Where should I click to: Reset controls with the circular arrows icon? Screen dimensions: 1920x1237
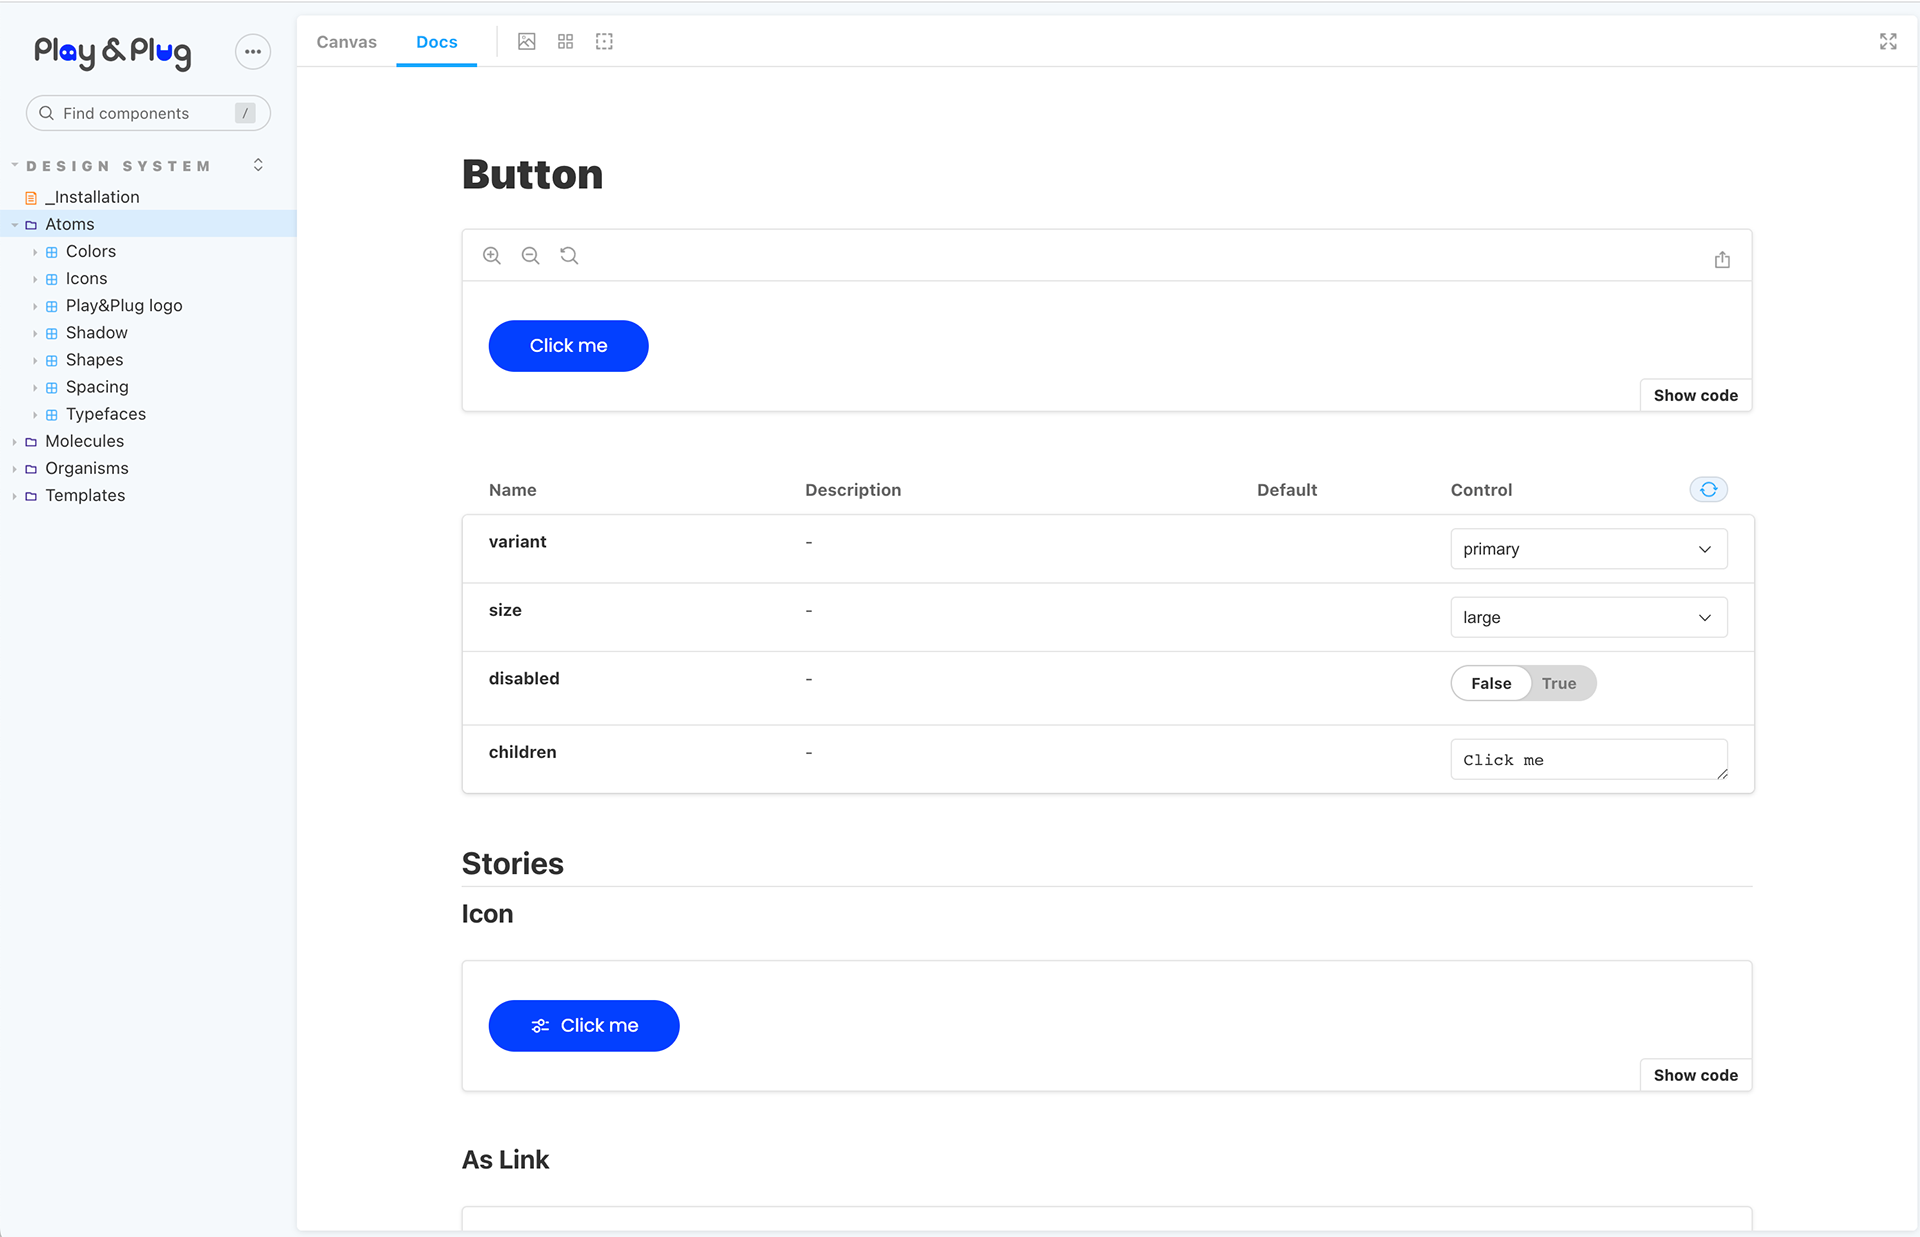click(x=1708, y=490)
